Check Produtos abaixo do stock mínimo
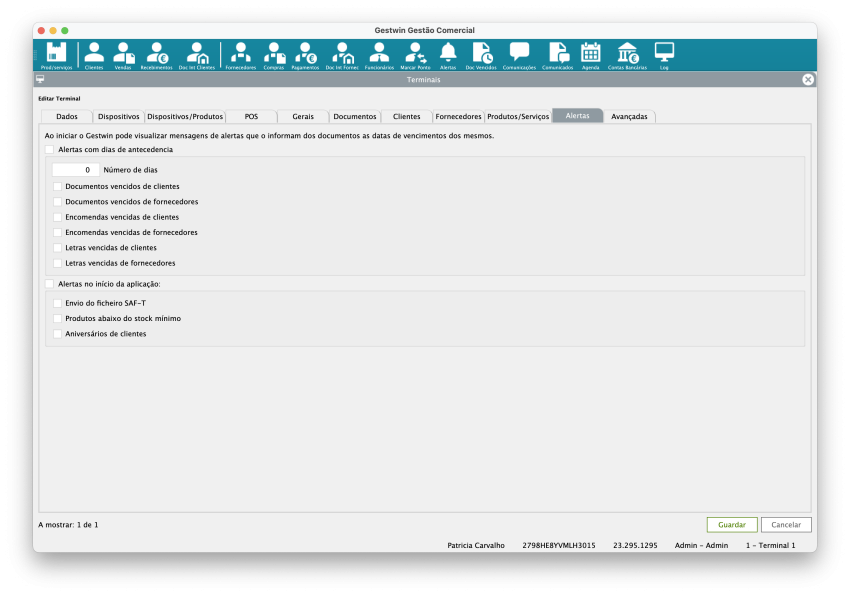The width and height of the screenshot is (850, 596). (x=58, y=318)
